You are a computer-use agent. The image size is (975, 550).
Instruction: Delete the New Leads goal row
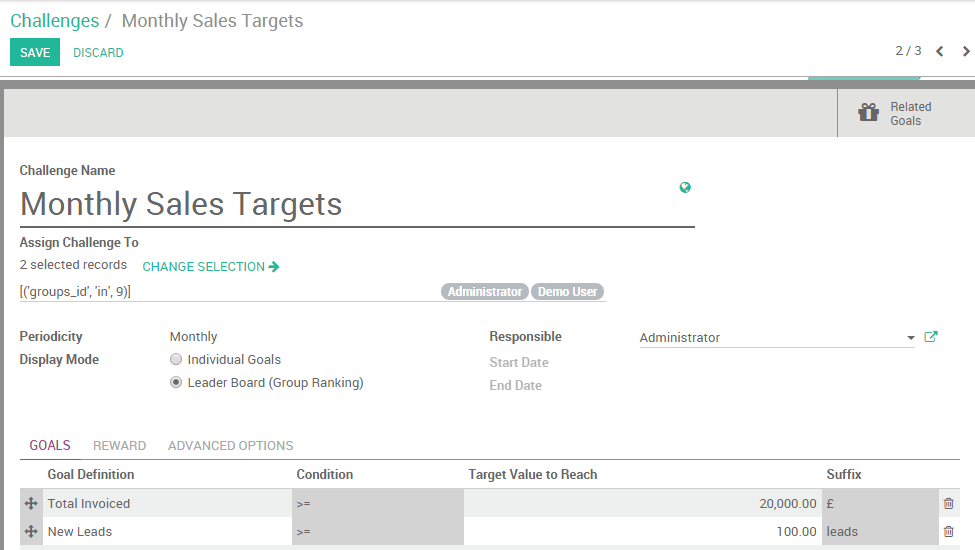pyautogui.click(x=948, y=532)
